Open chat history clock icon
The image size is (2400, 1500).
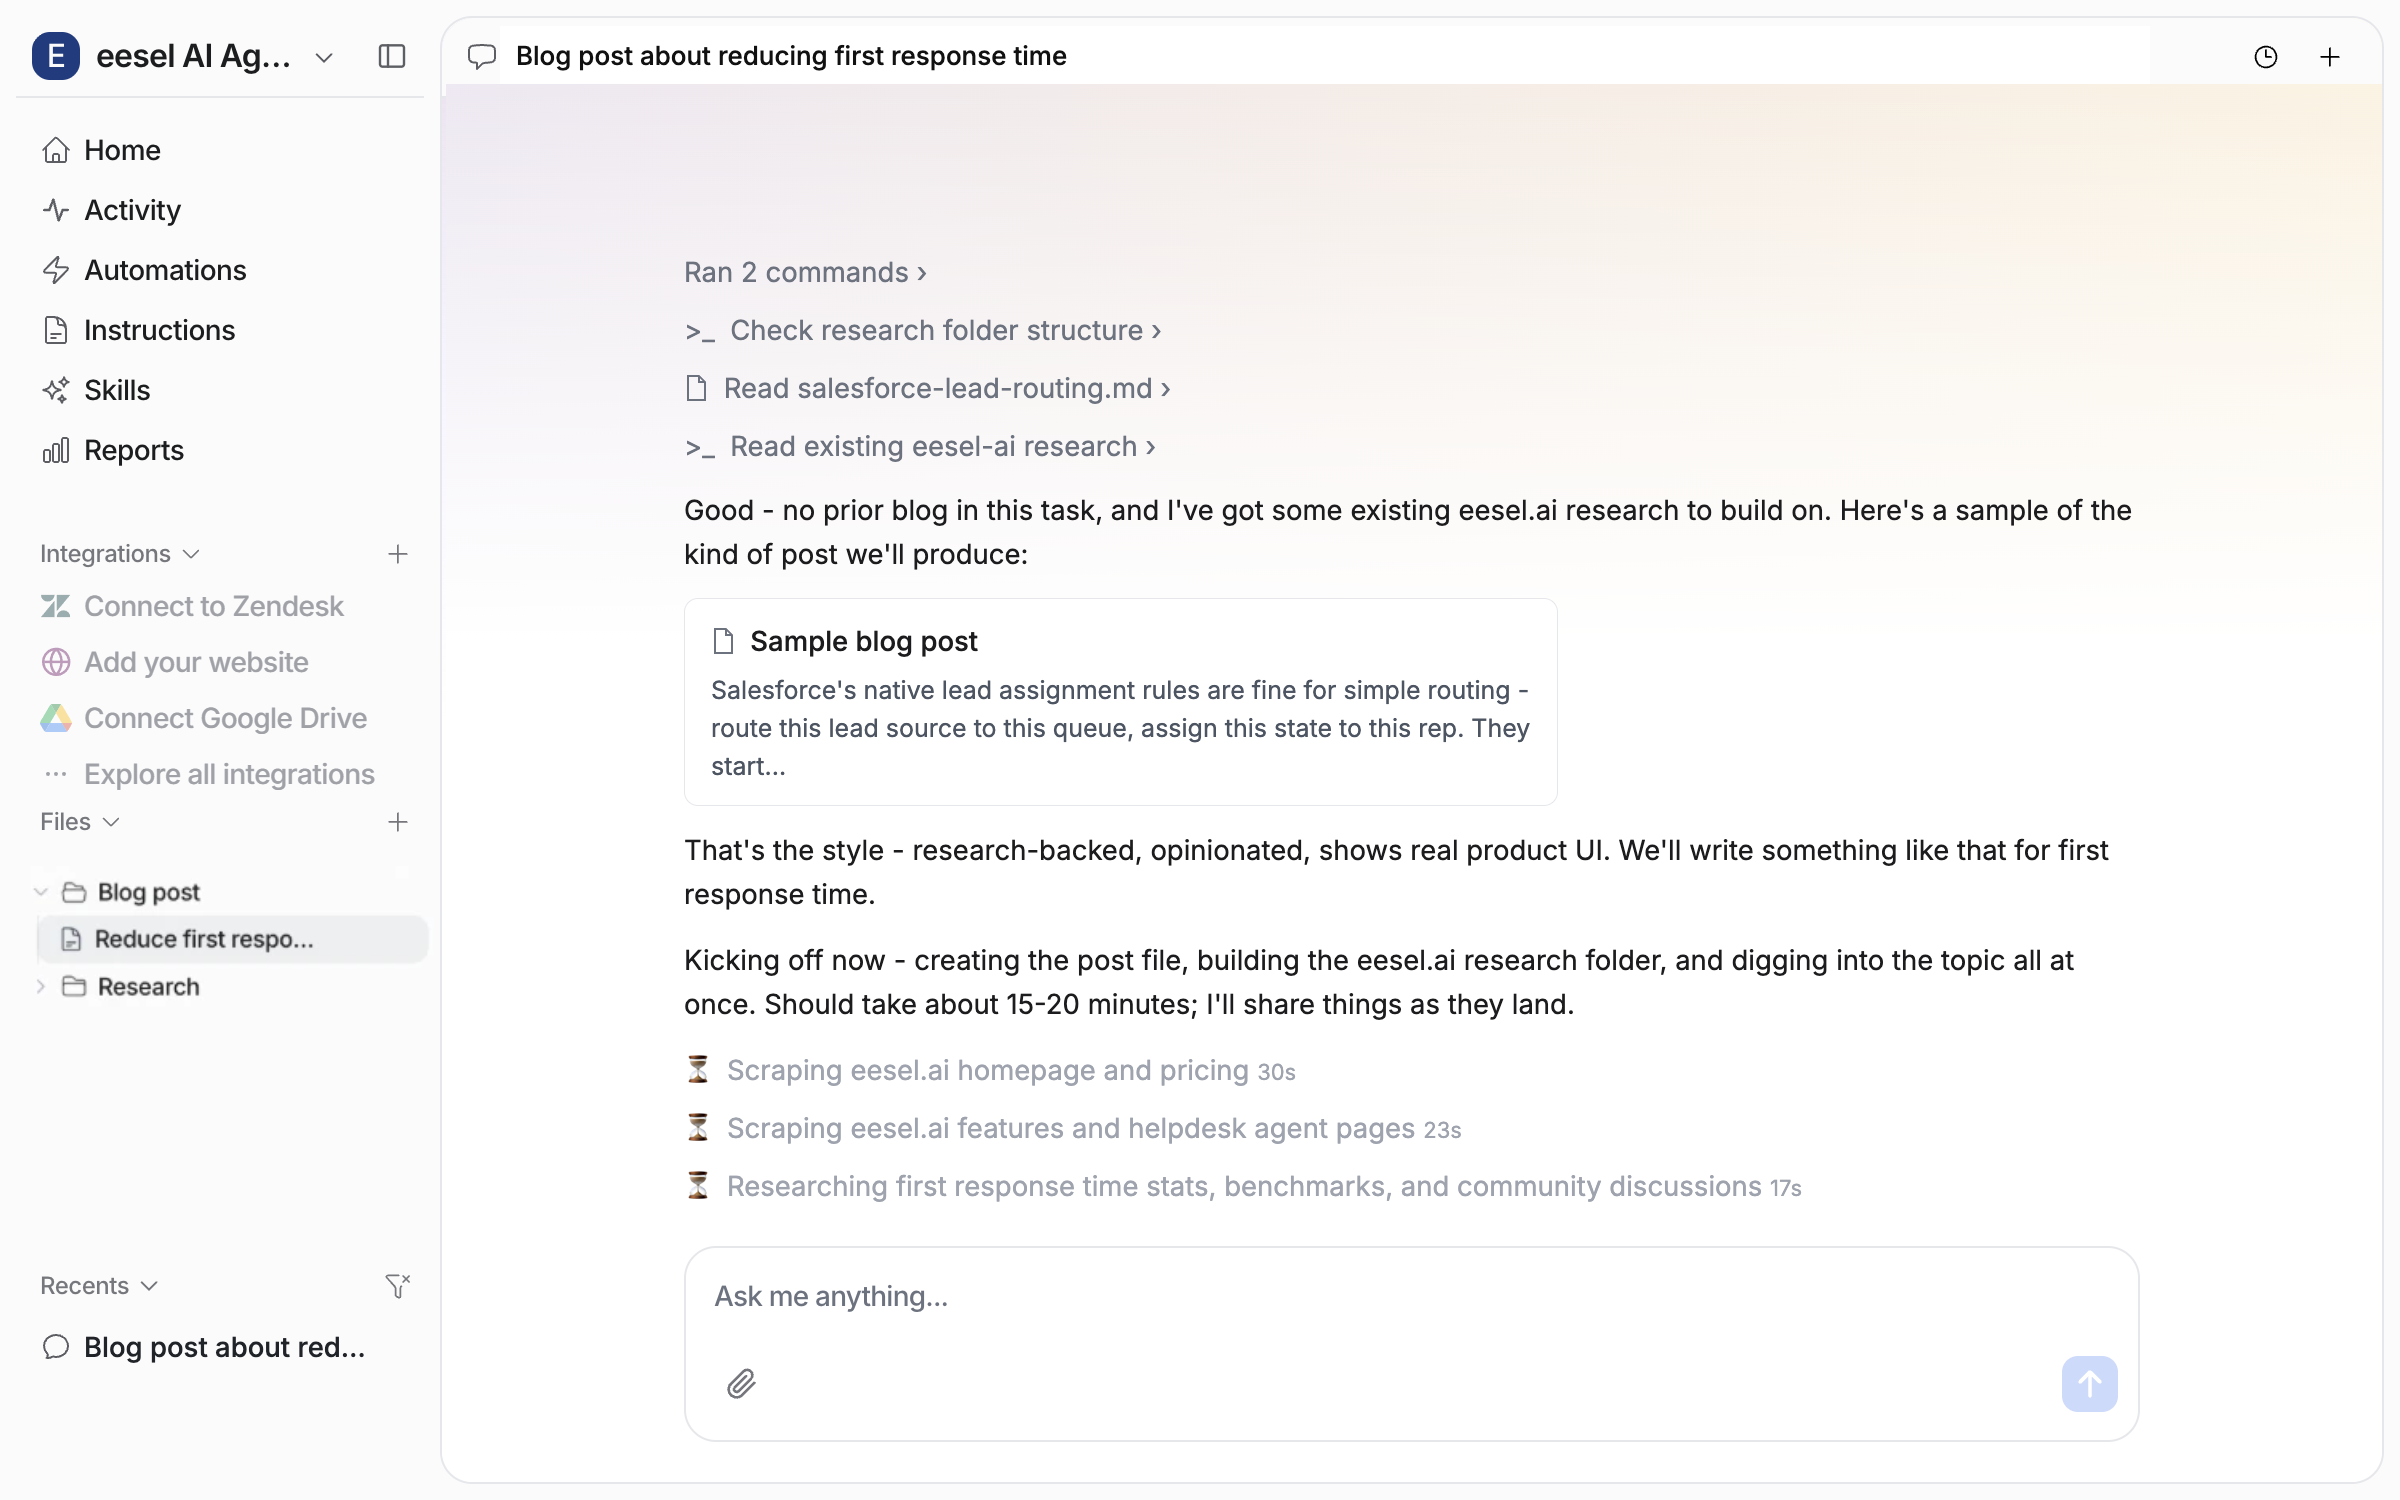[2265, 57]
